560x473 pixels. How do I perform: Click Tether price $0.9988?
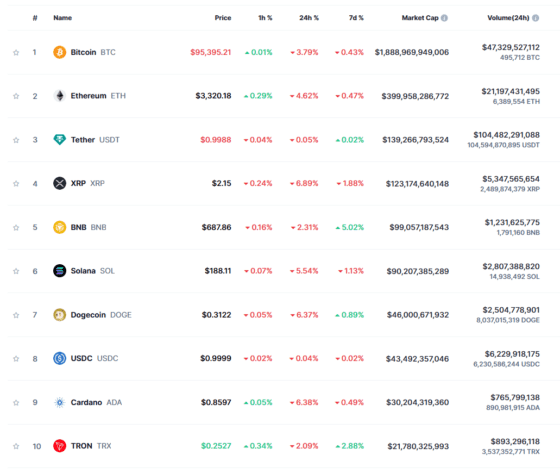216,140
